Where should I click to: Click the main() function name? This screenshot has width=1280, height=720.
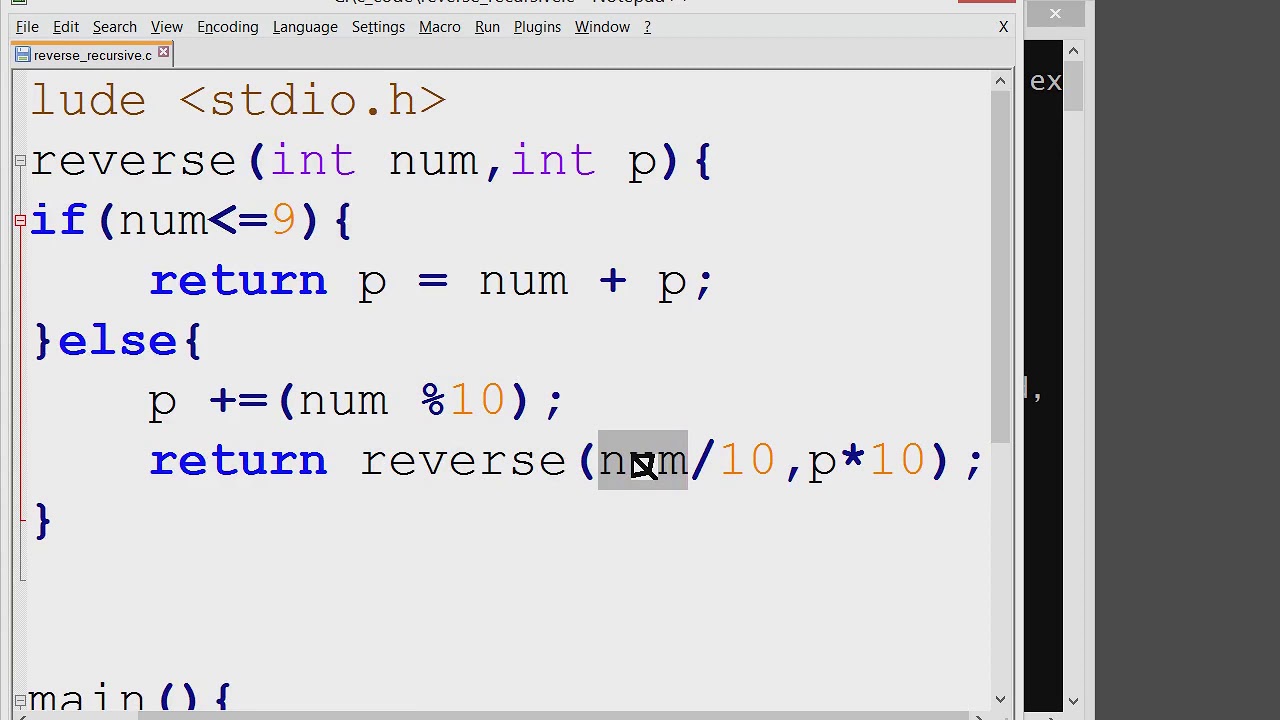tap(87, 698)
